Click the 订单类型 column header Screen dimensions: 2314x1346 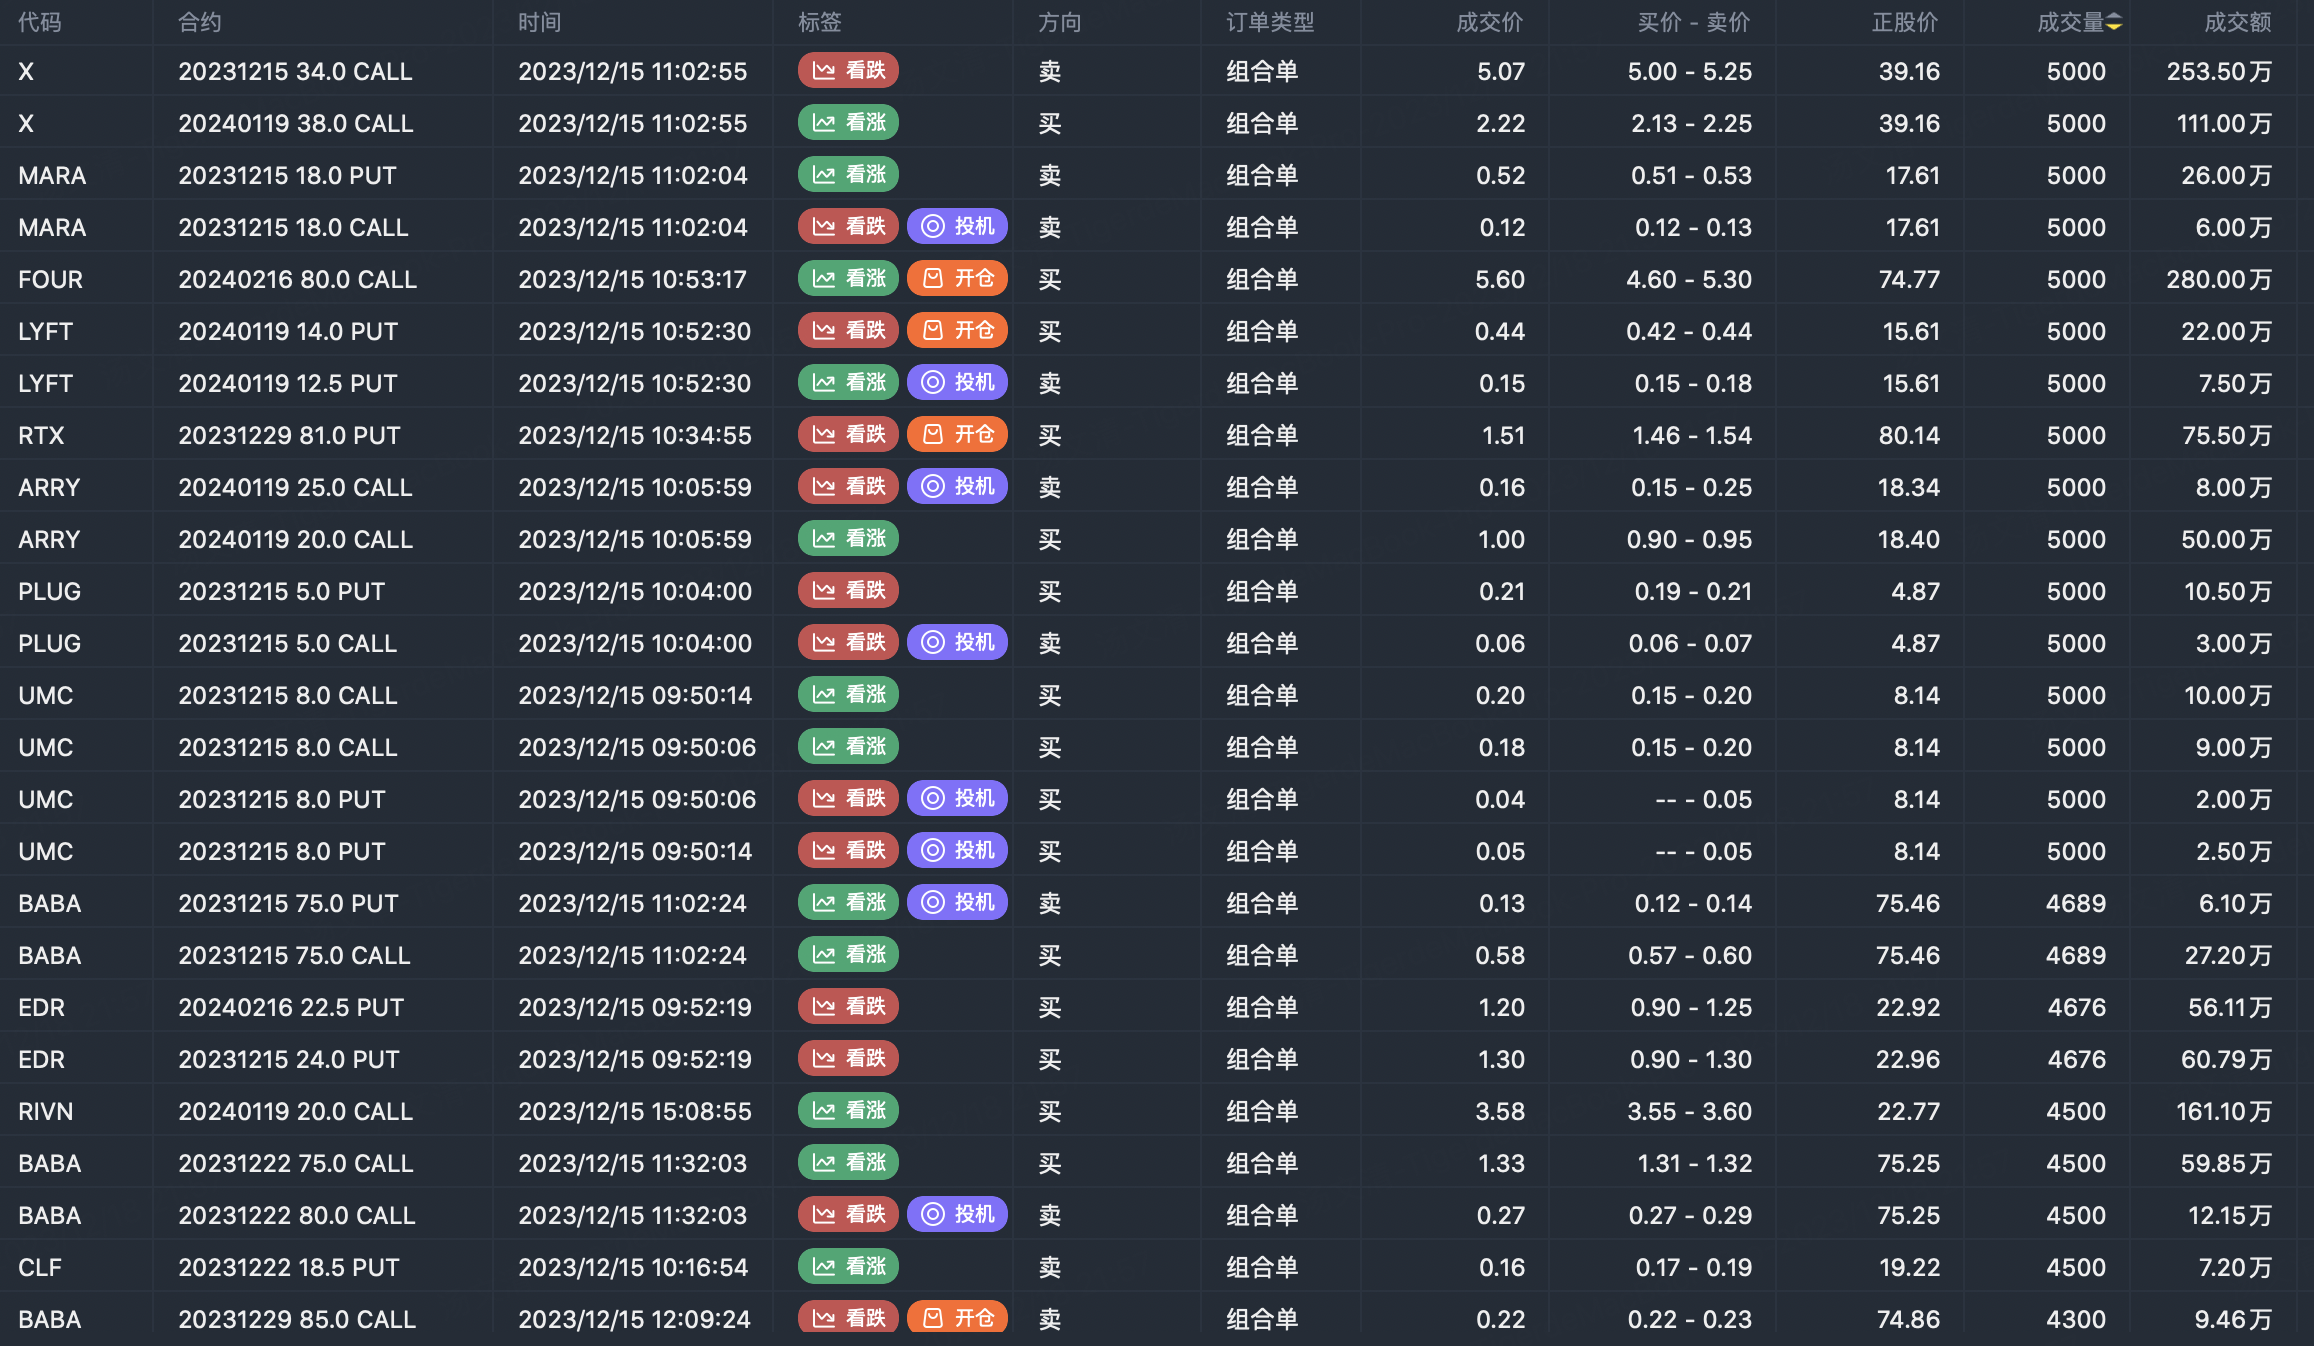pos(1270,23)
